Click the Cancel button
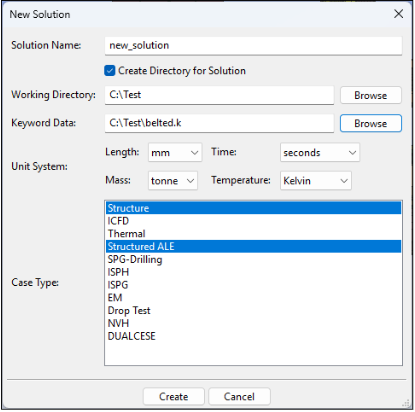The height and width of the screenshot is (412, 415). point(239,396)
